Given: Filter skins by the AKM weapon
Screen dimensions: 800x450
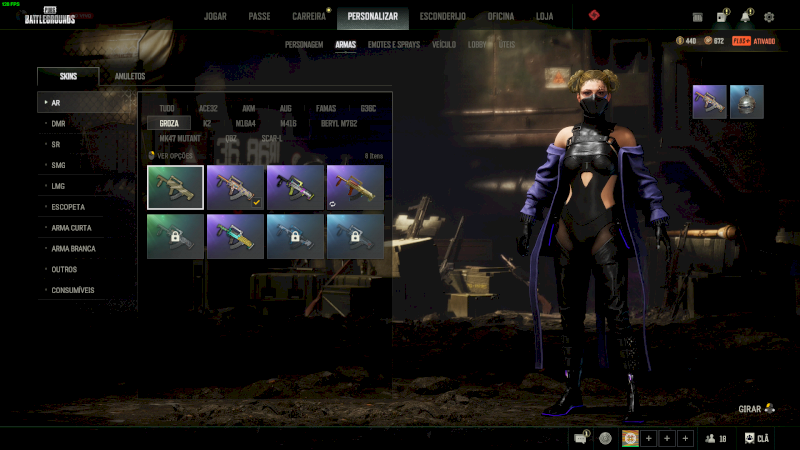Looking at the screenshot, I should (x=247, y=107).
